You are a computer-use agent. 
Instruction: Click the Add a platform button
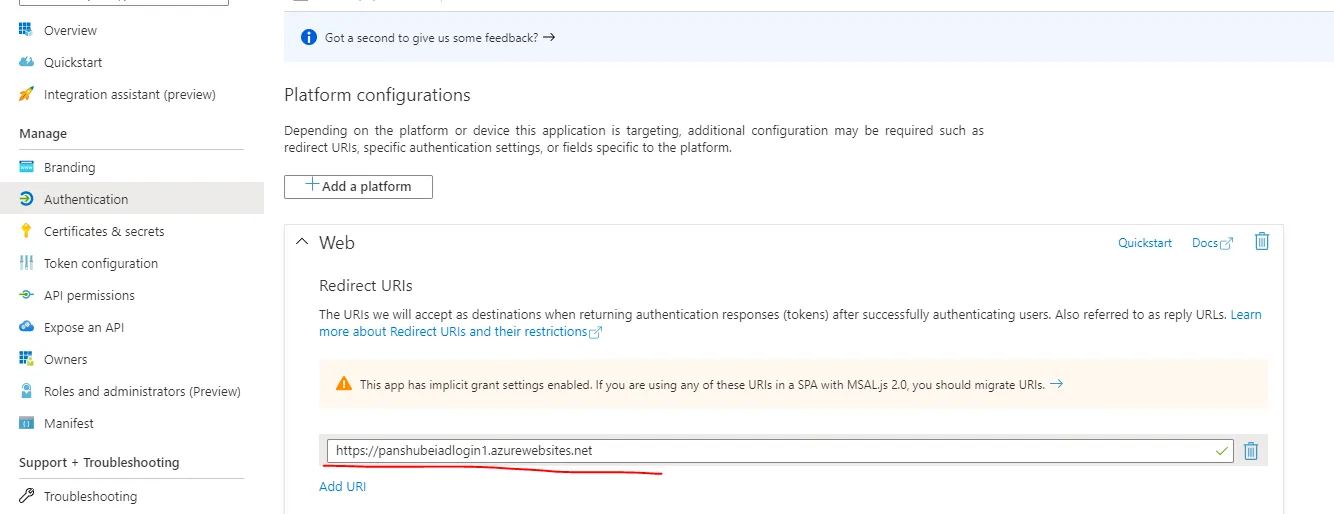[358, 186]
